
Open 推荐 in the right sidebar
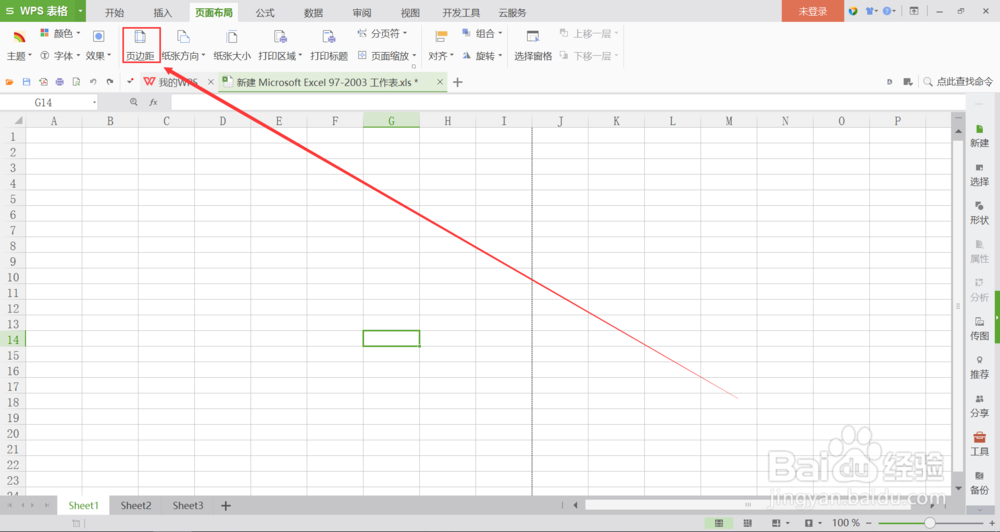[980, 367]
